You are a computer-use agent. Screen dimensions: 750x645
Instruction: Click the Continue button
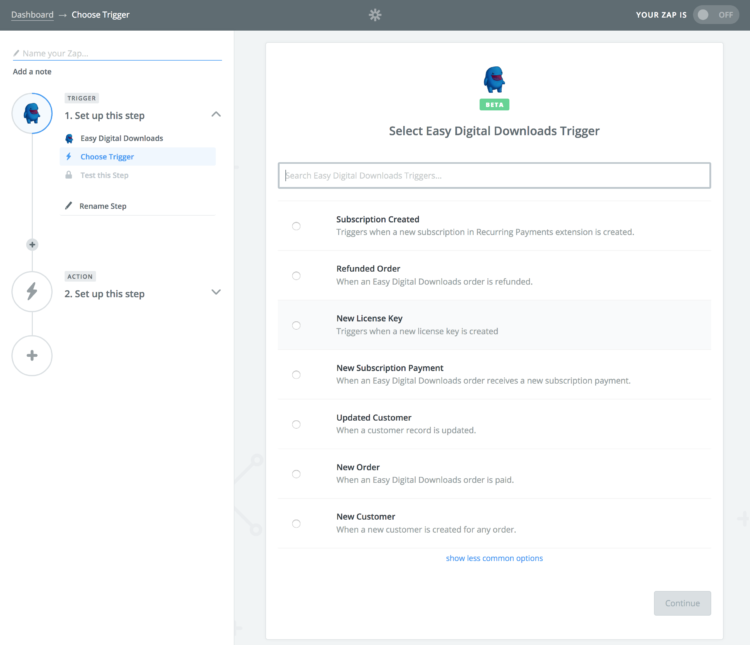682,603
